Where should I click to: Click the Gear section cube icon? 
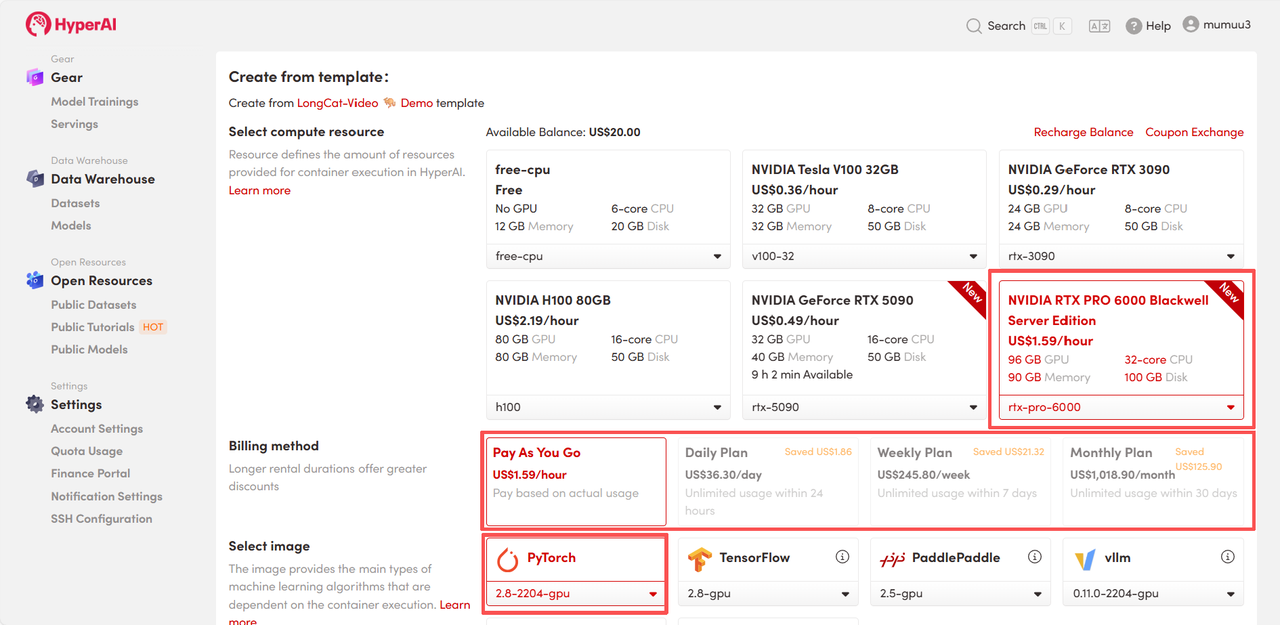tap(35, 77)
